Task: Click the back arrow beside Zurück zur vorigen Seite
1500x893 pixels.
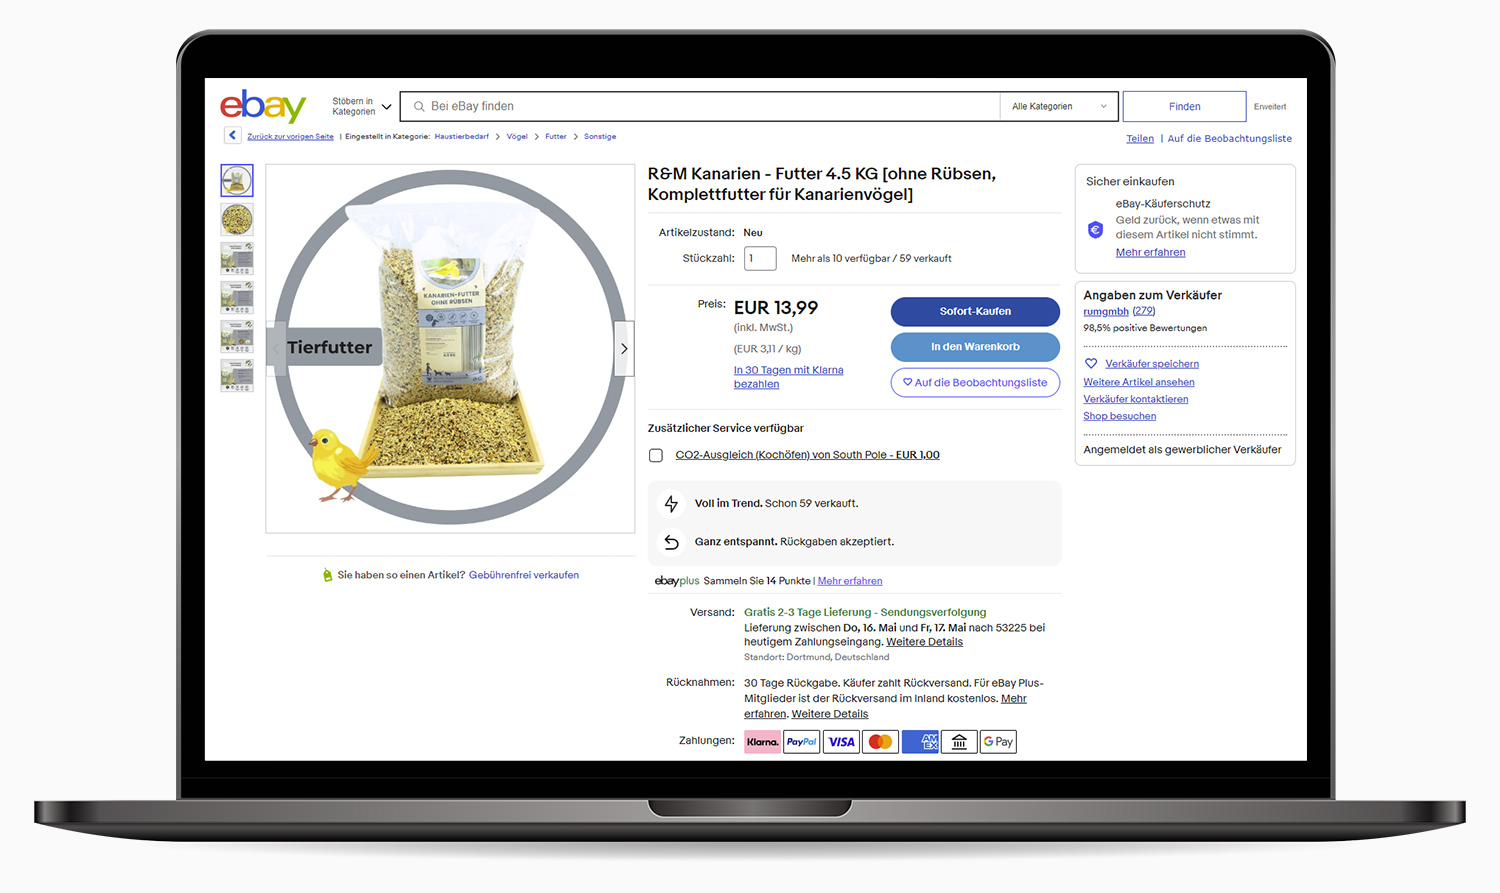Action: pyautogui.click(x=232, y=136)
